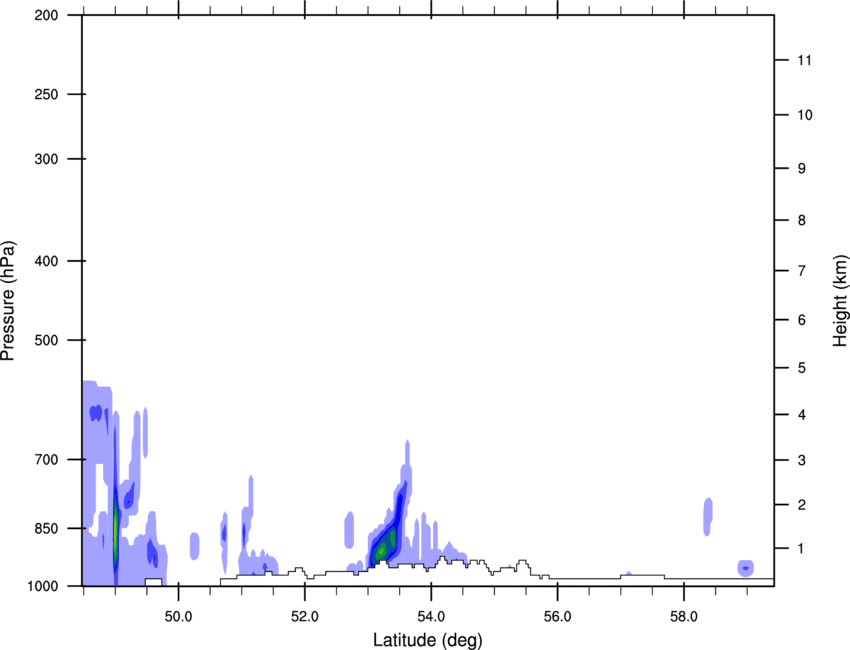Select the 500 pressure tick label
This screenshot has width=850, height=650.
(46, 340)
